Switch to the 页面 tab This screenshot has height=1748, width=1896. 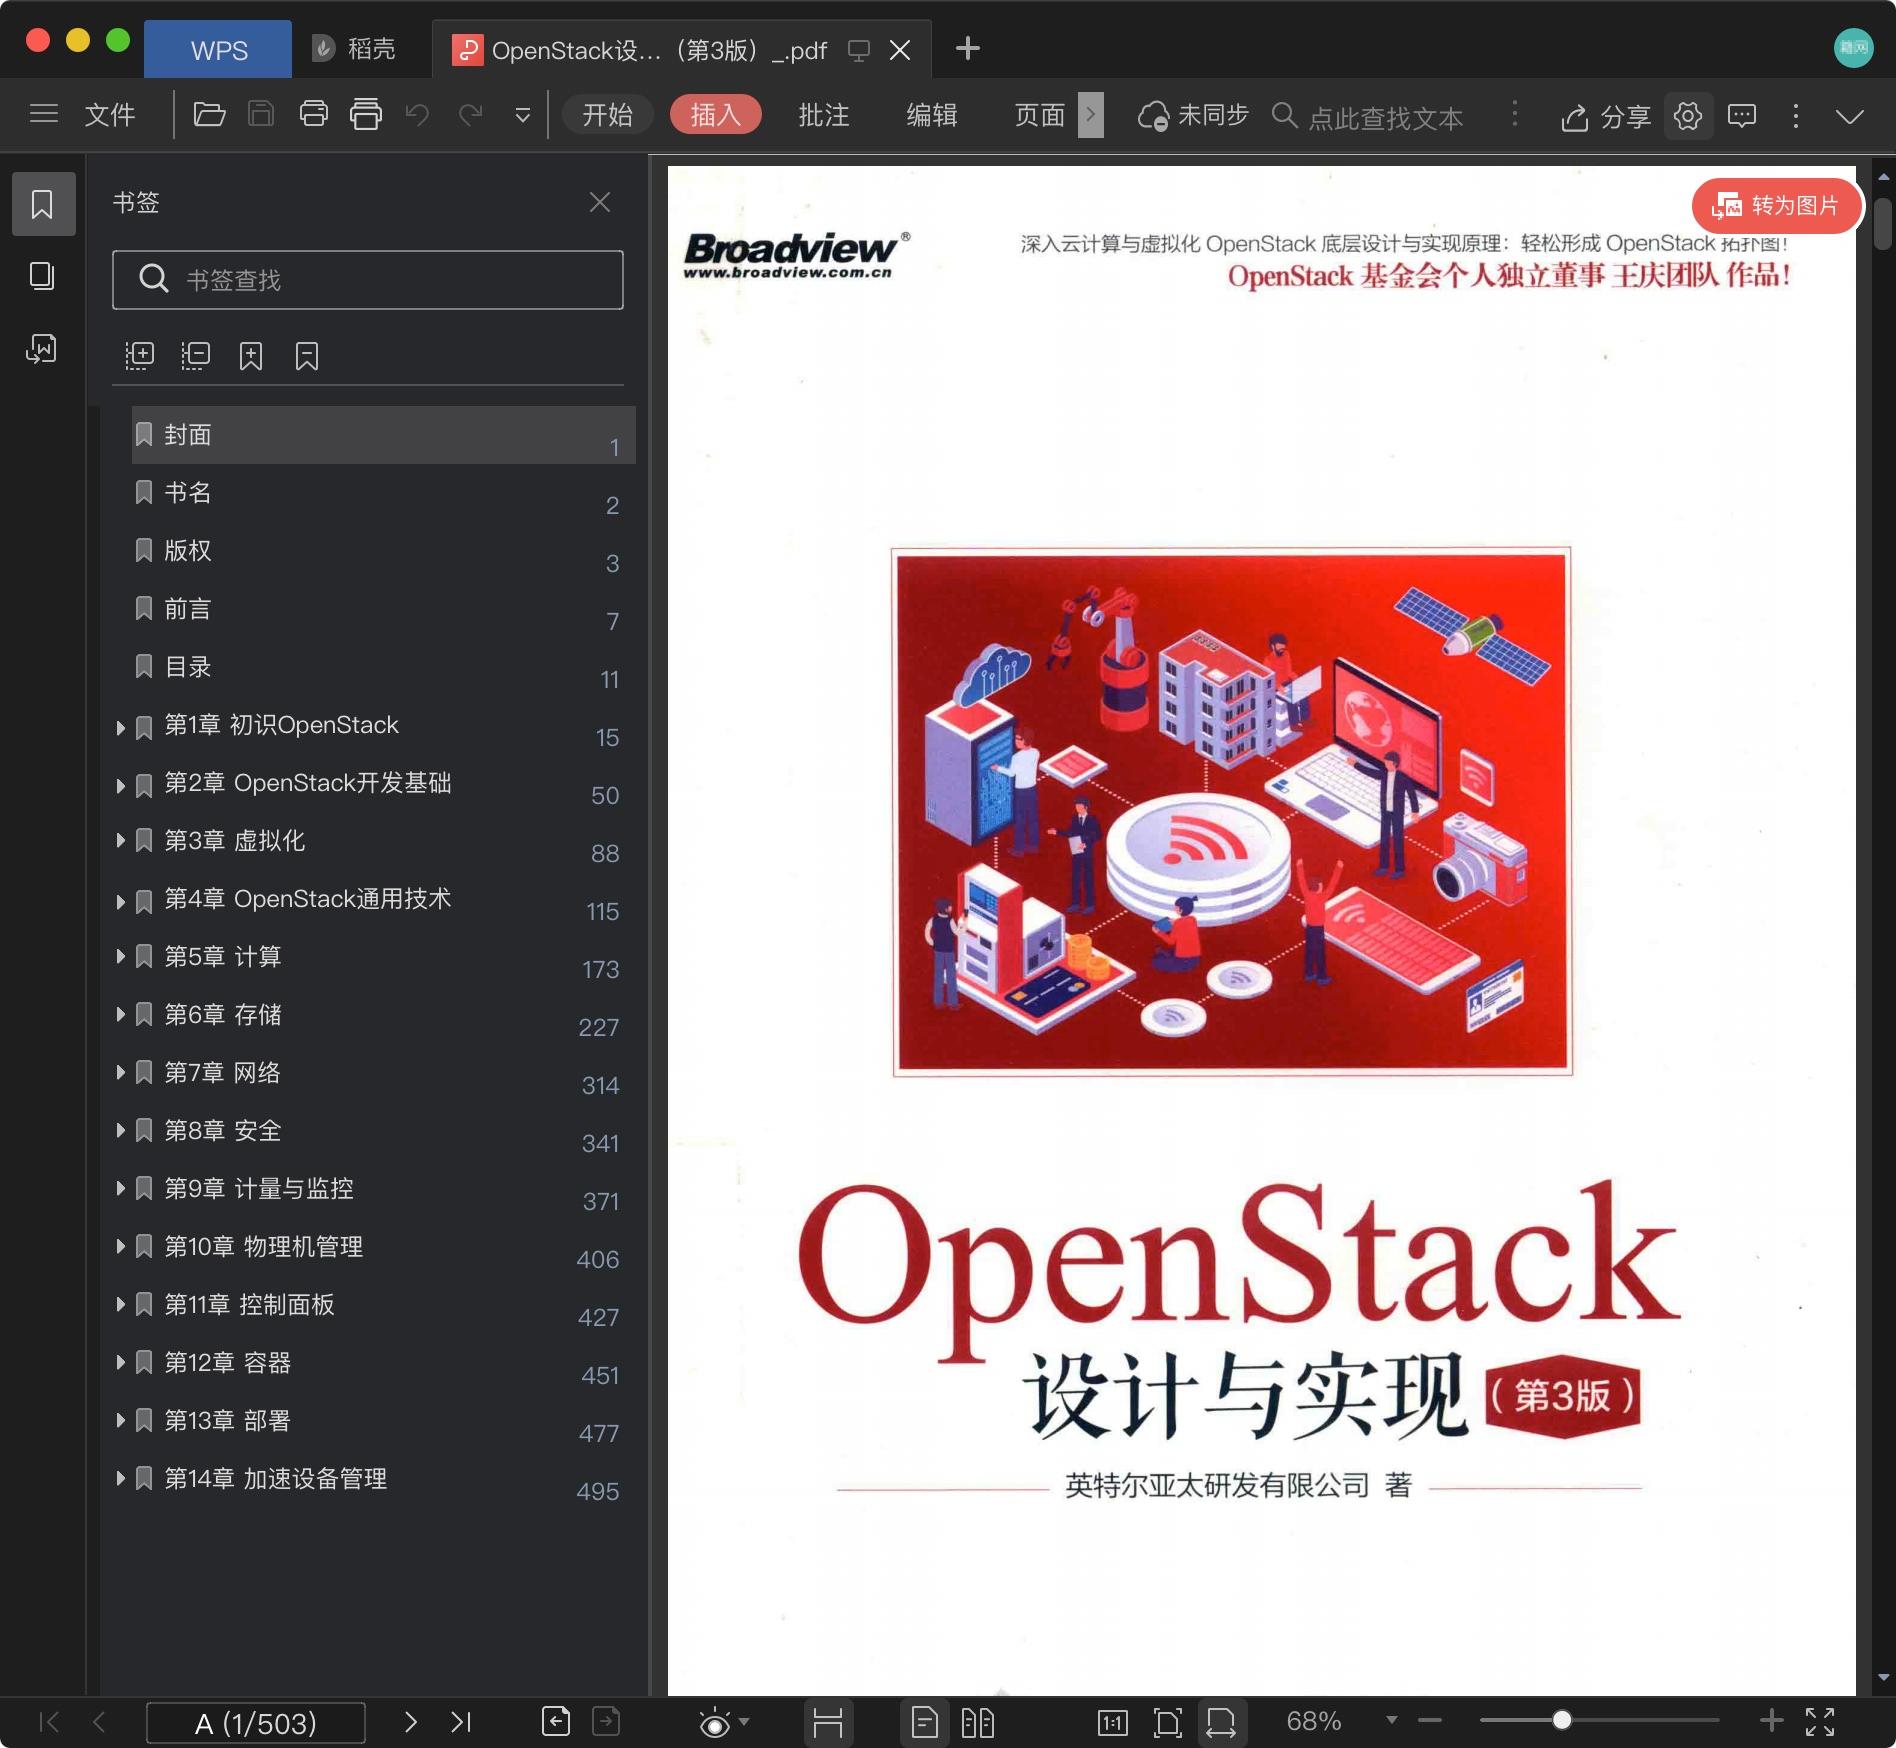tap(1040, 115)
